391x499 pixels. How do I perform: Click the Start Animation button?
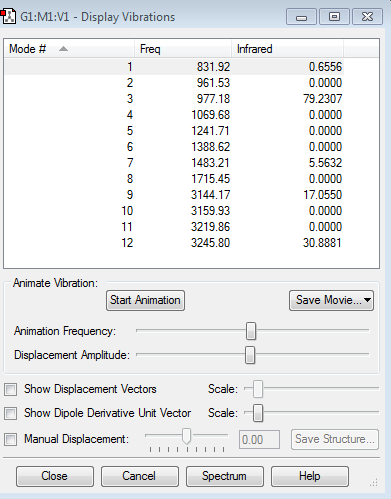(145, 300)
